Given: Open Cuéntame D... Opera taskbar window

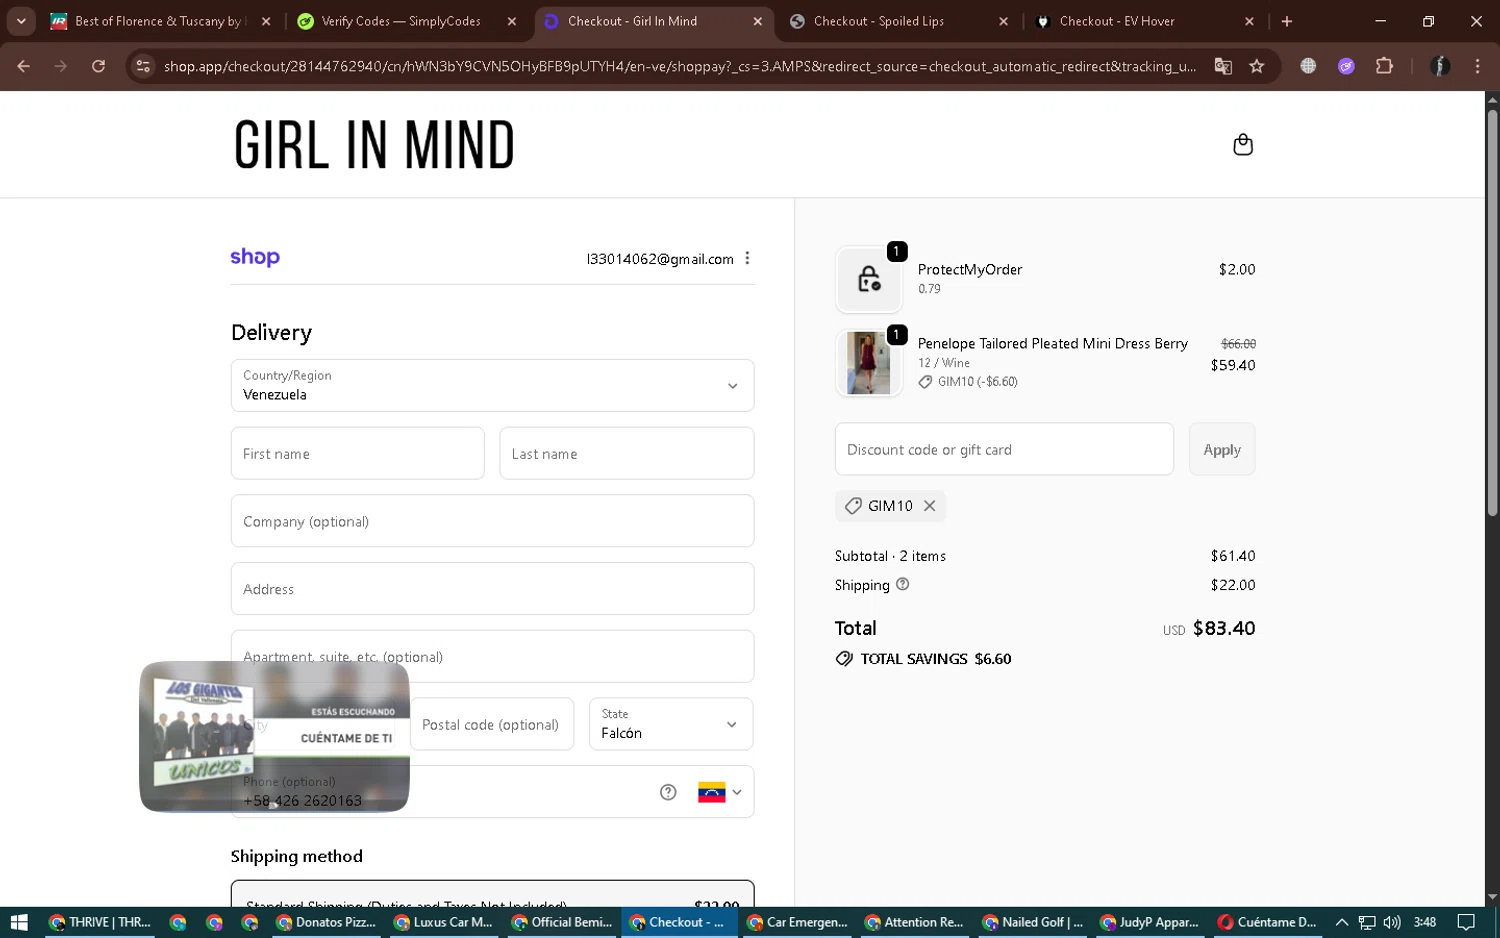Looking at the screenshot, I should [1267, 922].
